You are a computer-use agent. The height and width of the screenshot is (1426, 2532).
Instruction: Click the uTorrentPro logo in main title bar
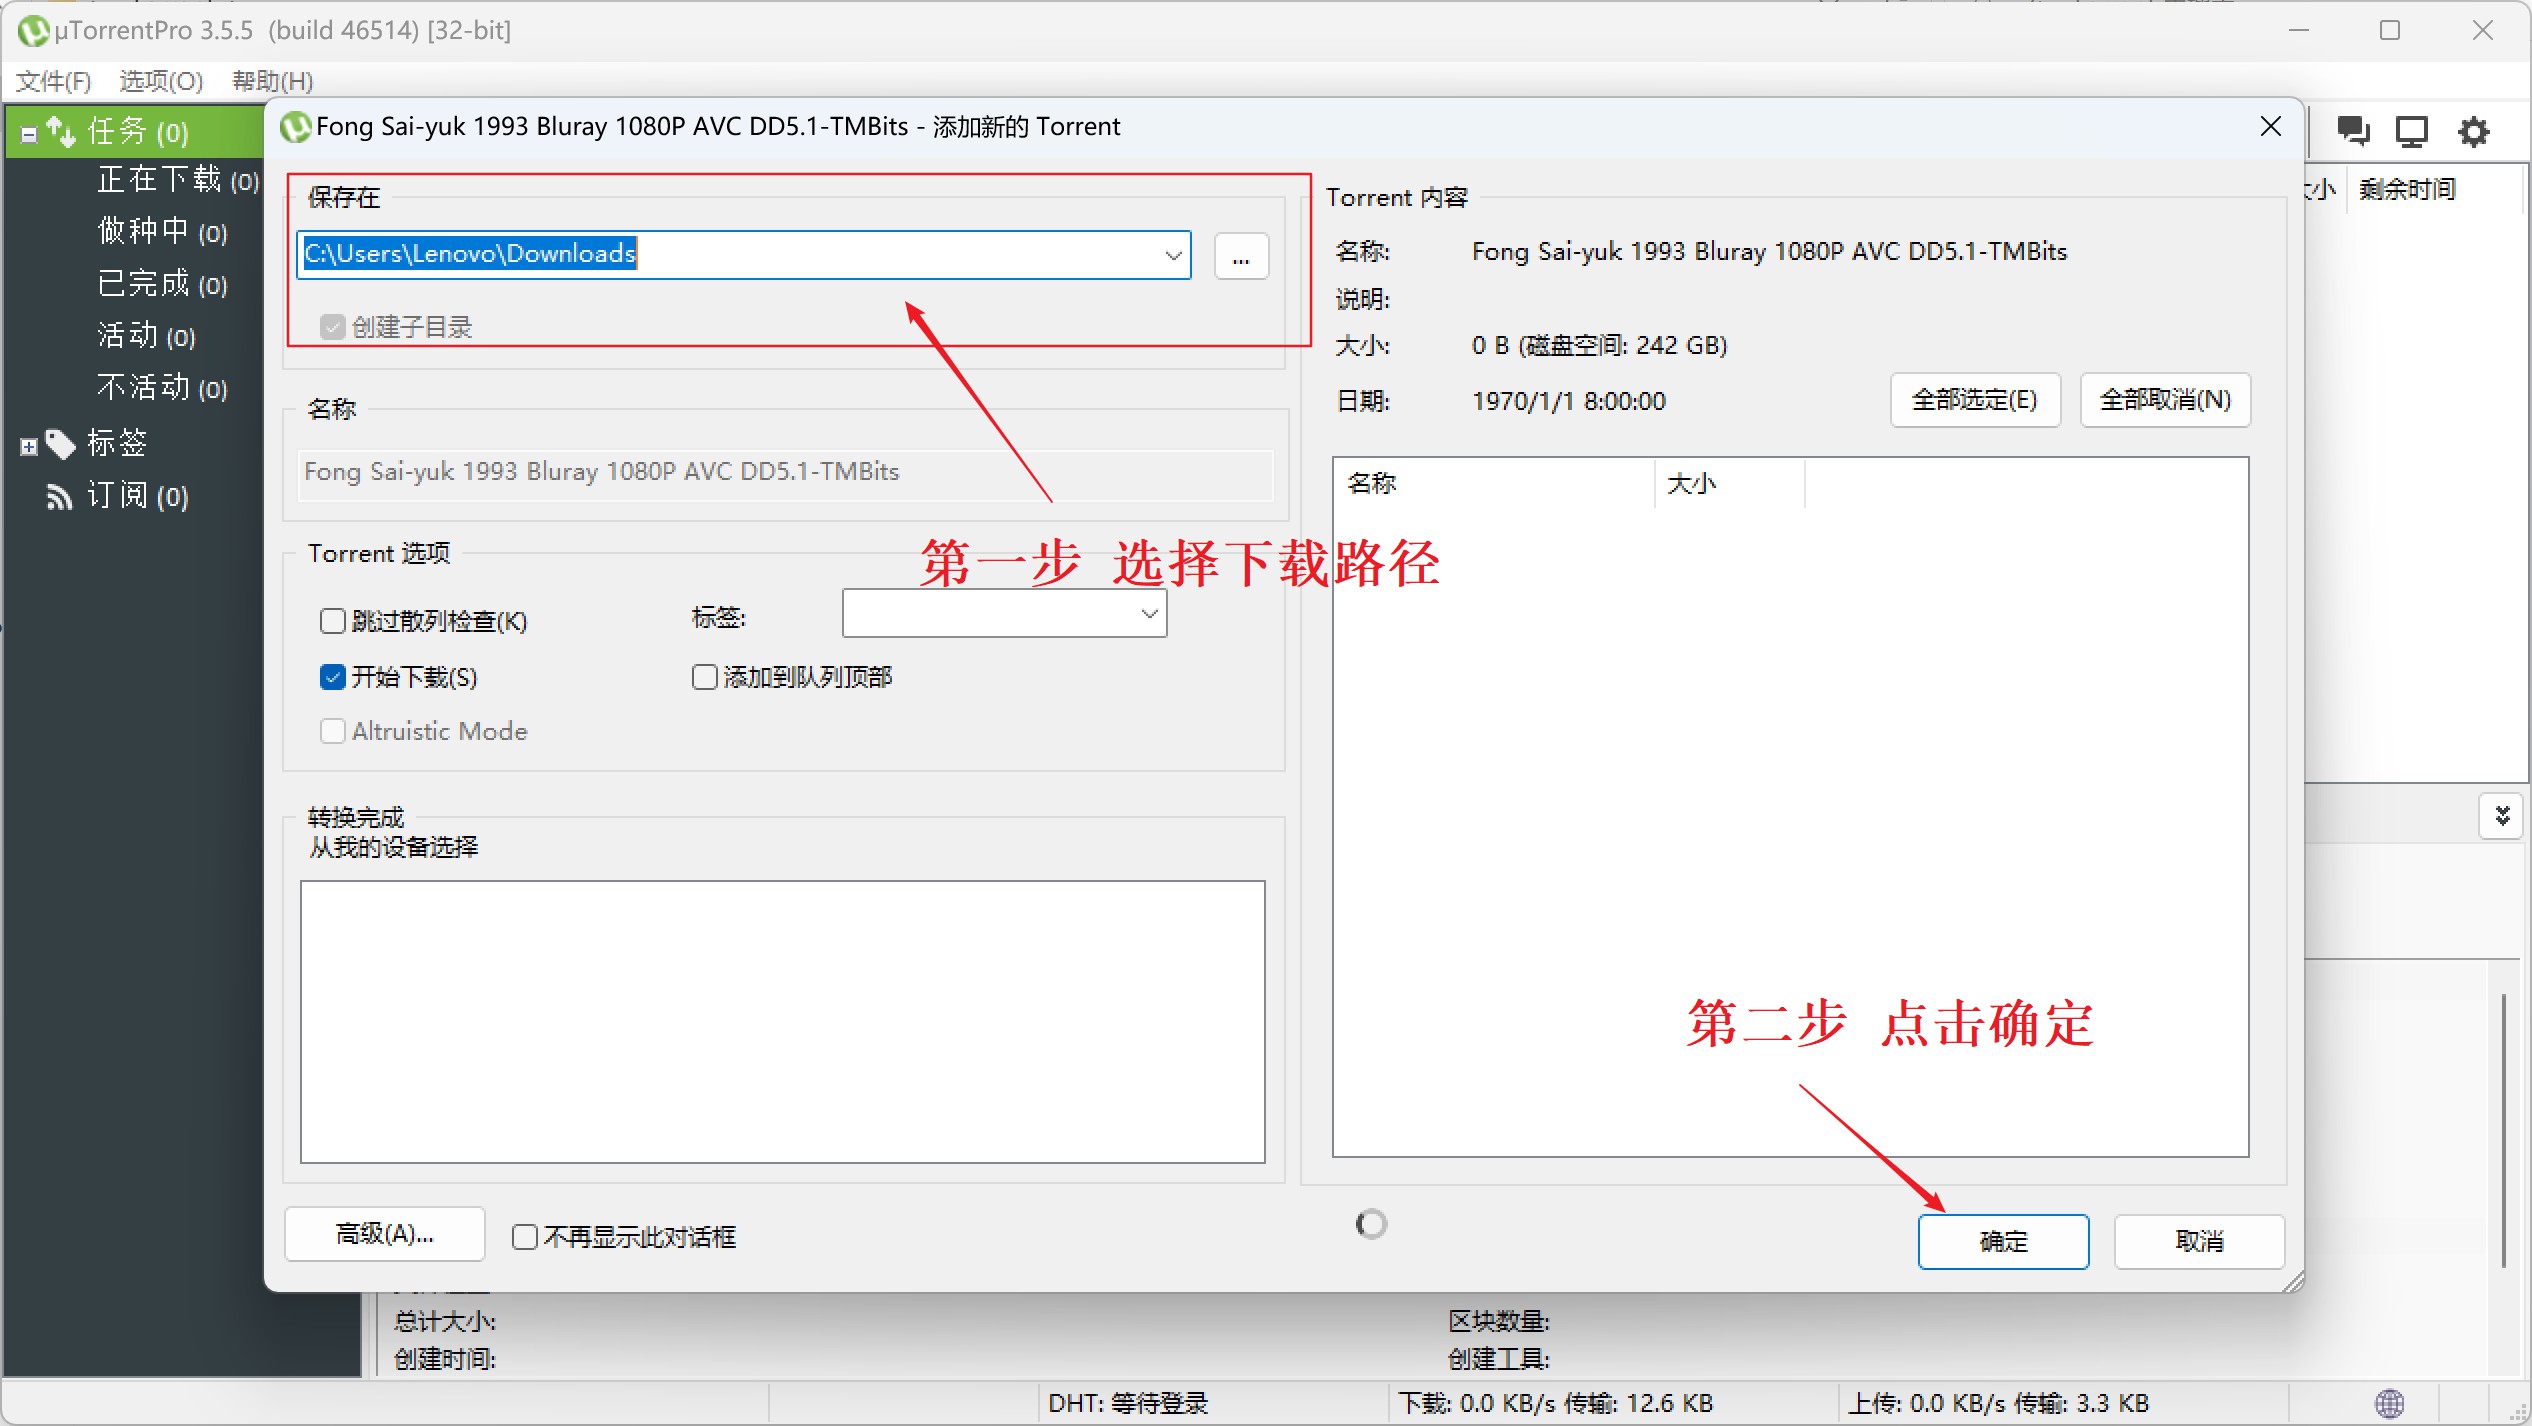pyautogui.click(x=34, y=31)
